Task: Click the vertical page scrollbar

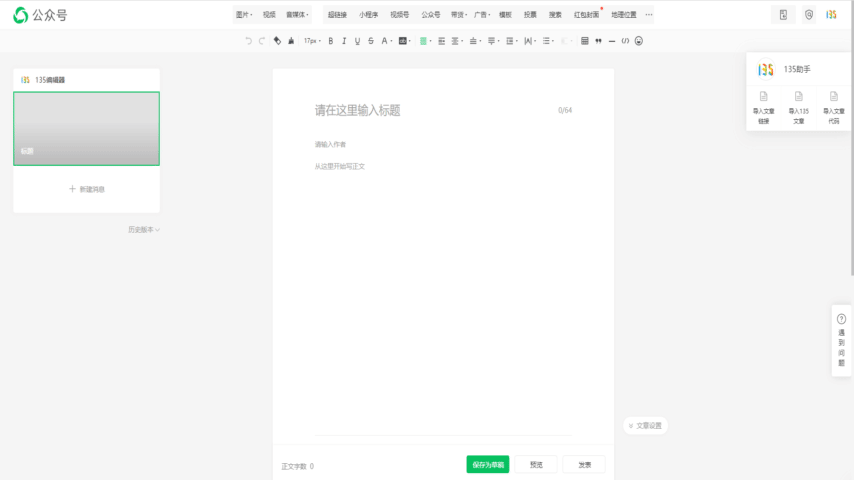Action: point(851,139)
